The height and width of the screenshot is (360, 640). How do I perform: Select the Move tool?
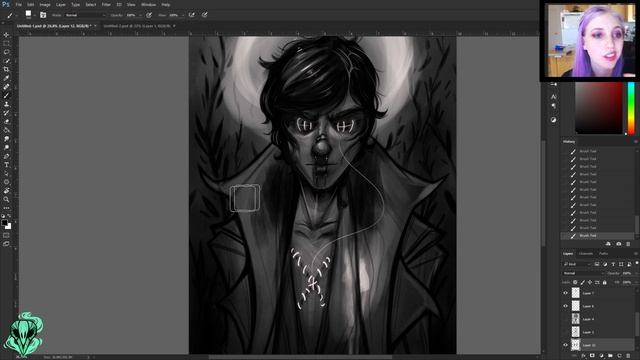[6, 35]
